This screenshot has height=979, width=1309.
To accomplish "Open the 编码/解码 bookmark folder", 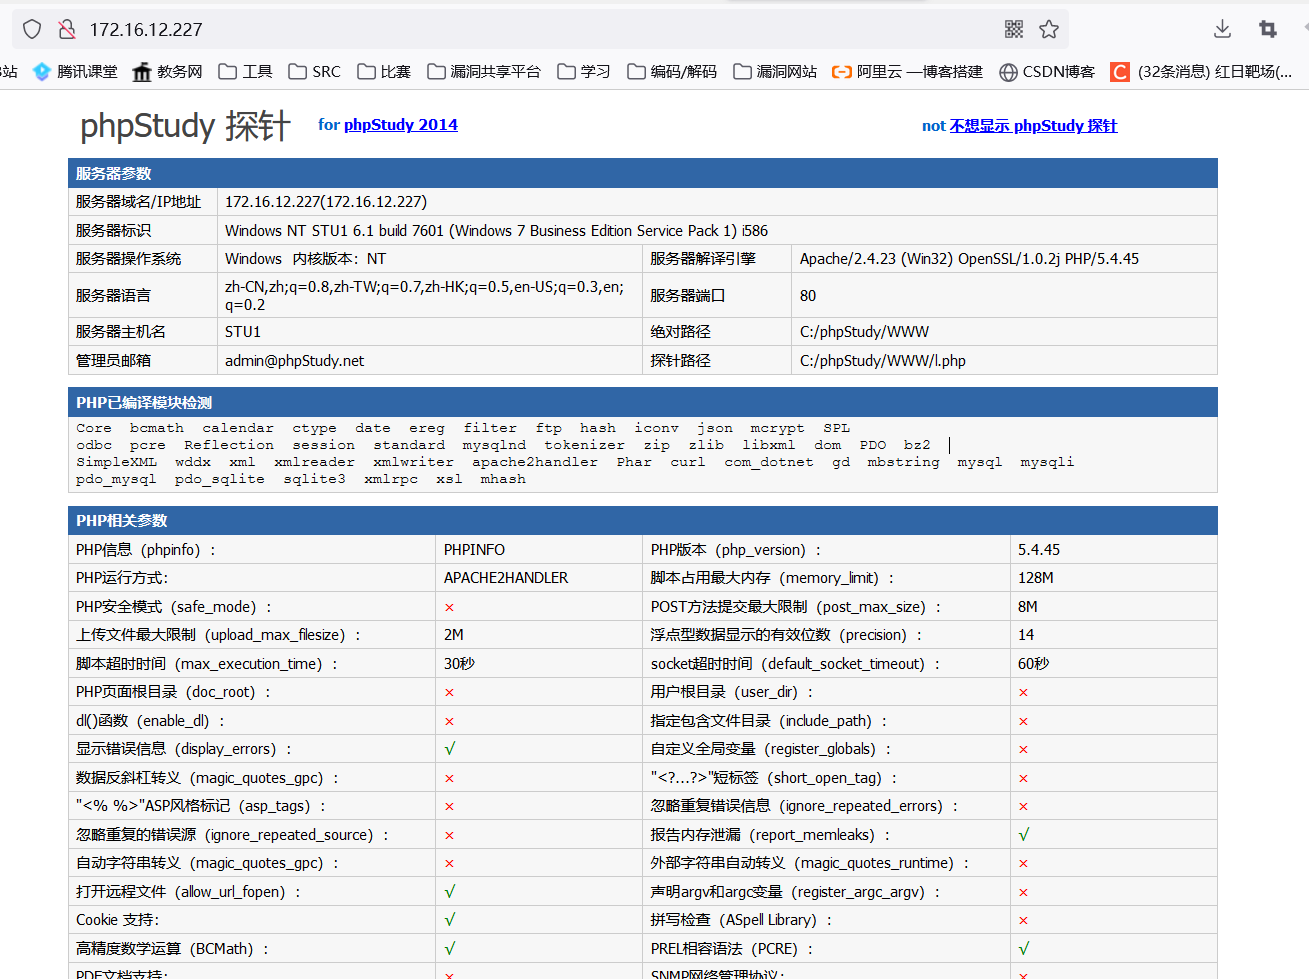I will point(672,71).
